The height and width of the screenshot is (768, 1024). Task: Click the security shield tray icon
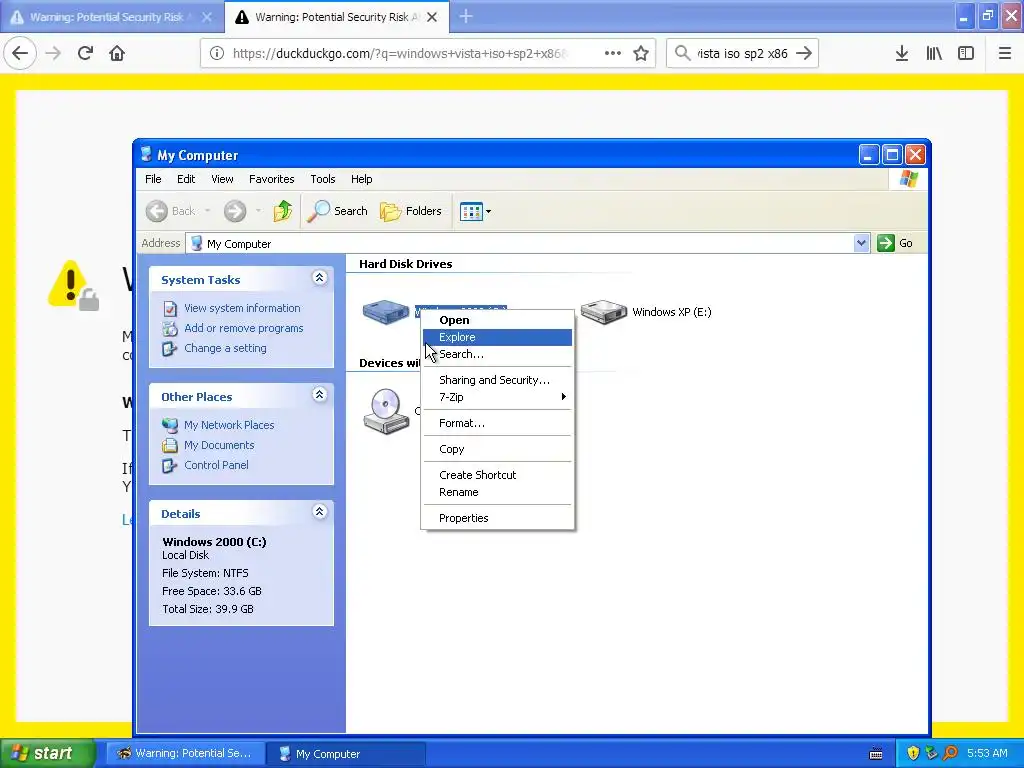[913, 754]
